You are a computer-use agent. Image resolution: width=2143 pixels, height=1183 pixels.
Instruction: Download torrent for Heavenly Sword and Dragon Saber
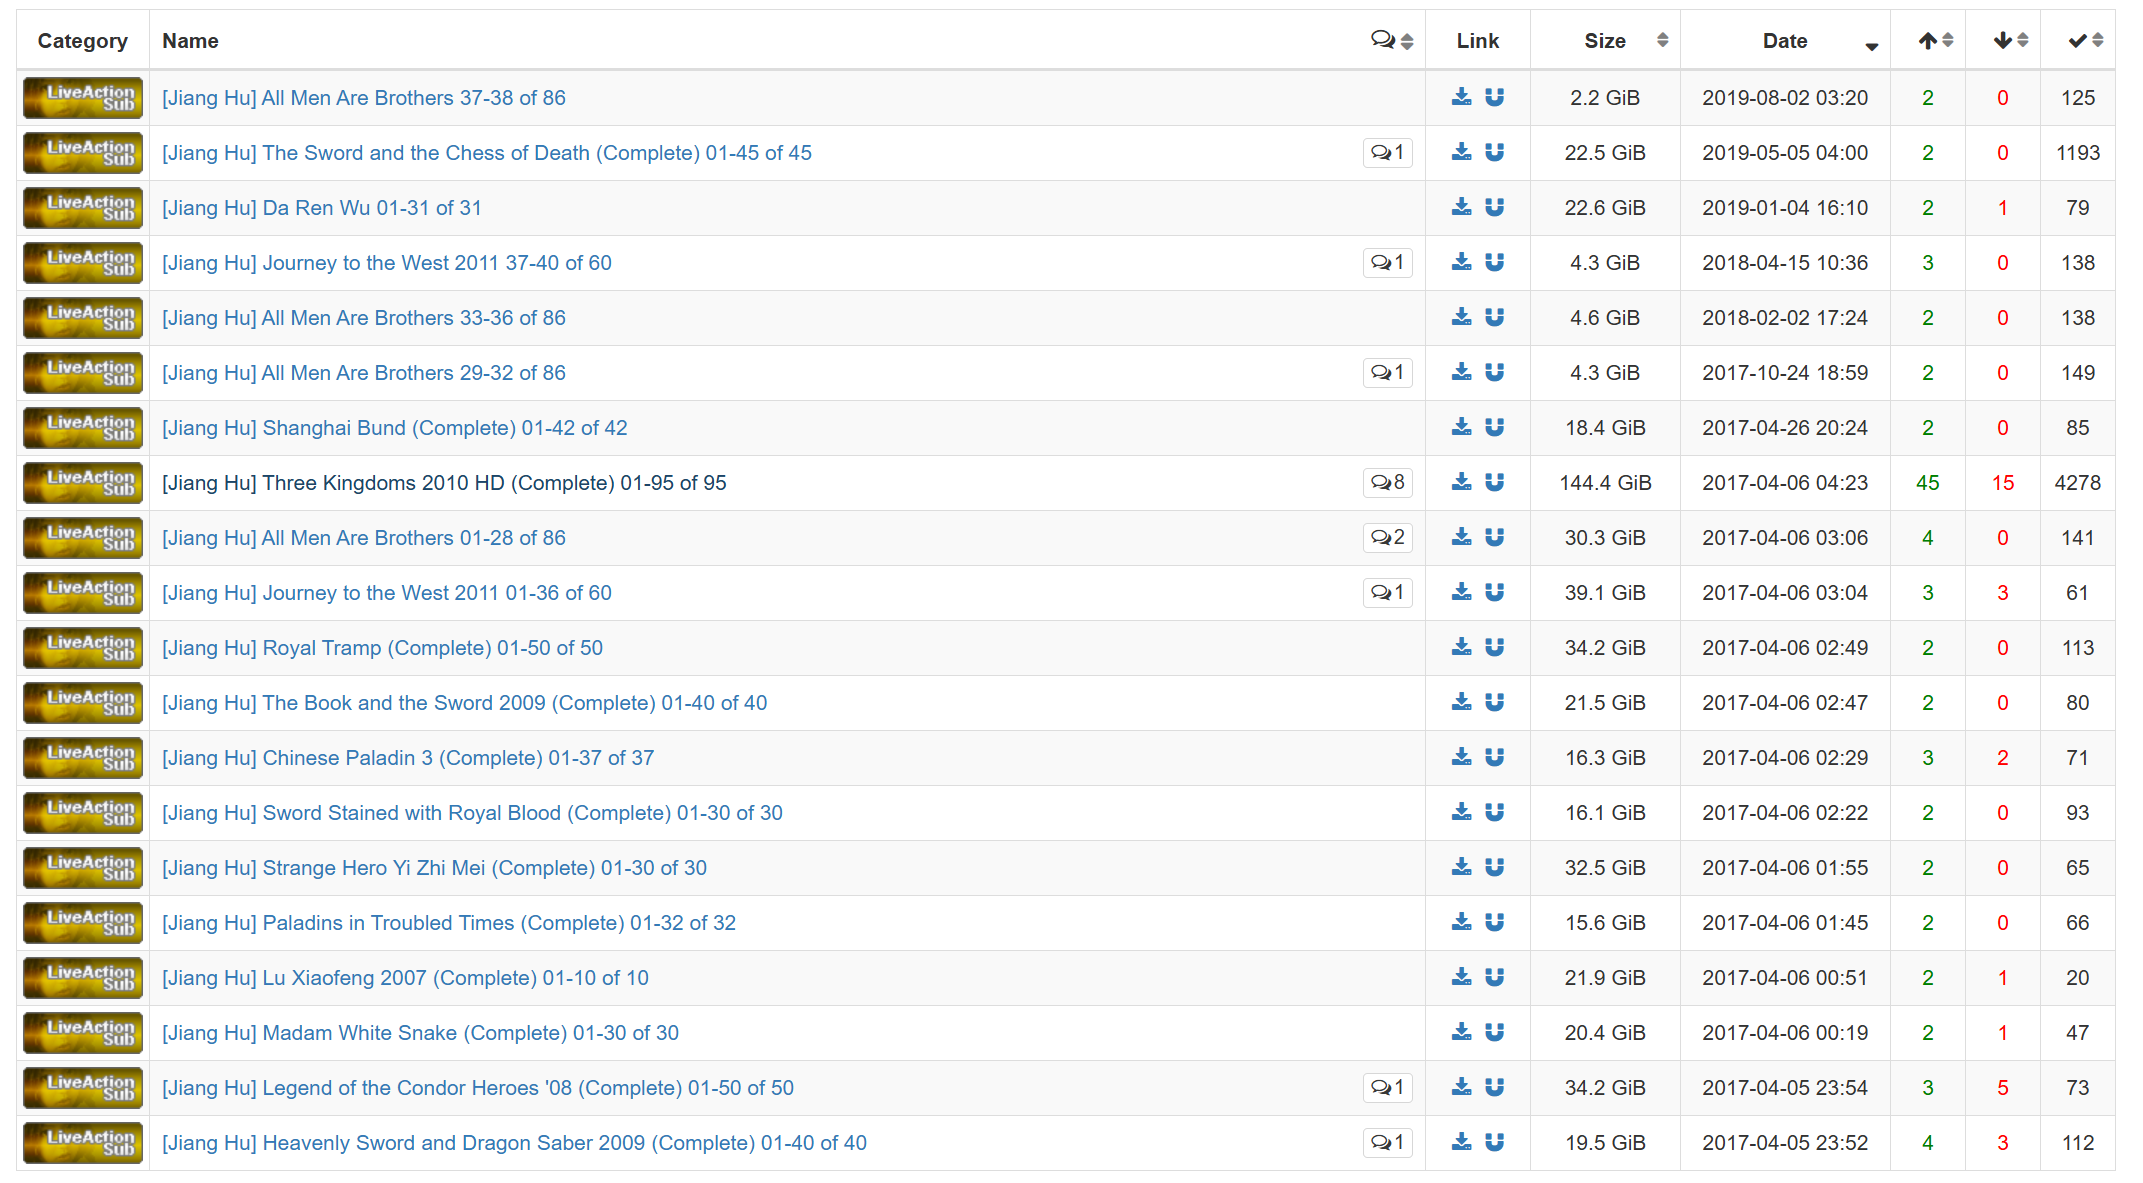click(x=1461, y=1142)
